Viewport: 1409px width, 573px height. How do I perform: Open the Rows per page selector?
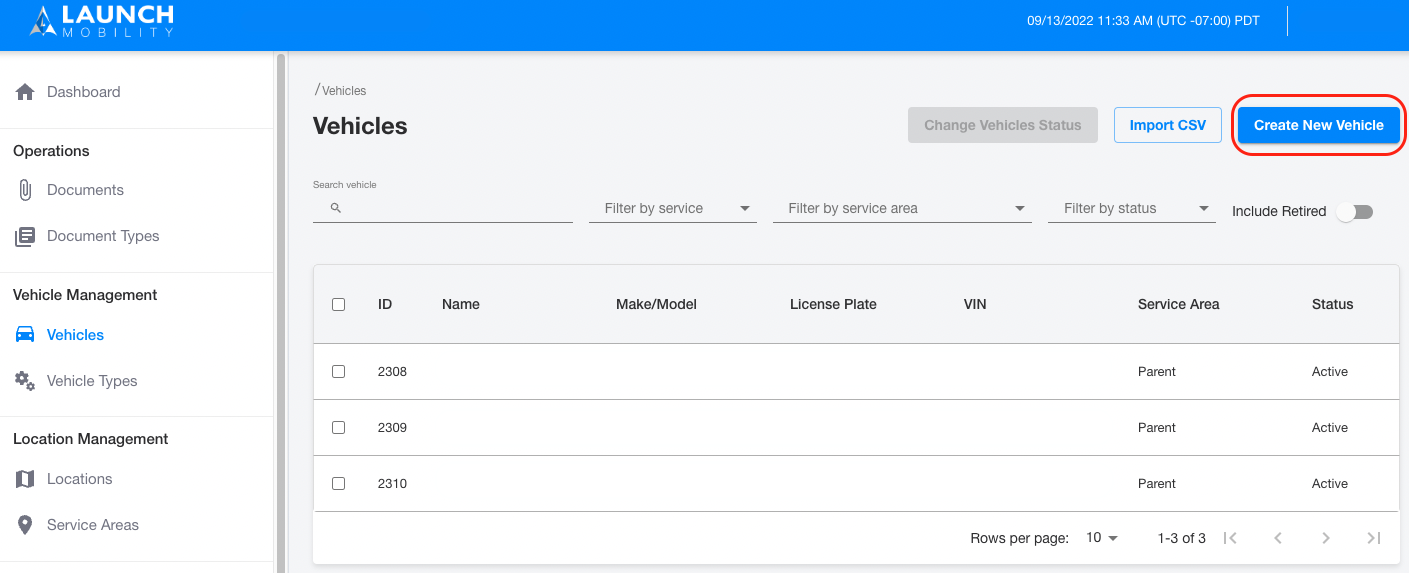pyautogui.click(x=1102, y=538)
